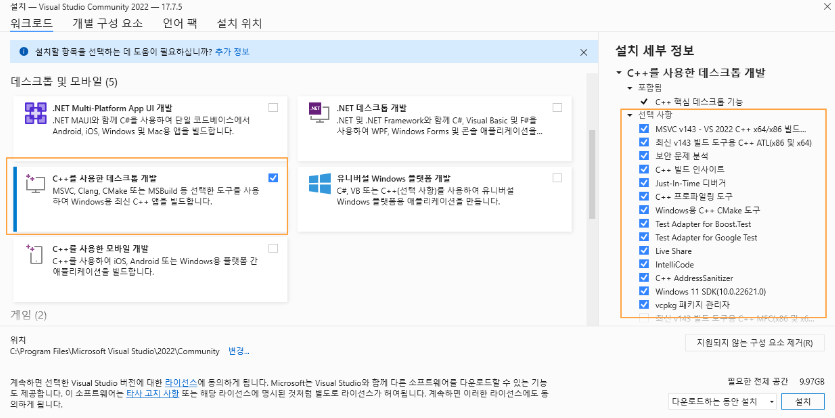Collapse the 포함됨 section
The height and width of the screenshot is (418, 835).
click(x=630, y=87)
